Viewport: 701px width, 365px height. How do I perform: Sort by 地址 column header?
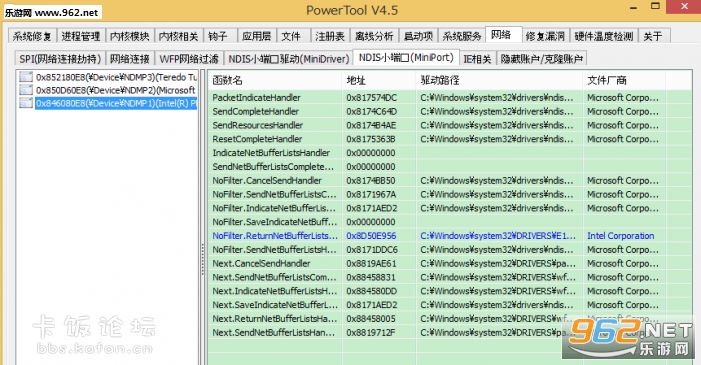[x=379, y=80]
